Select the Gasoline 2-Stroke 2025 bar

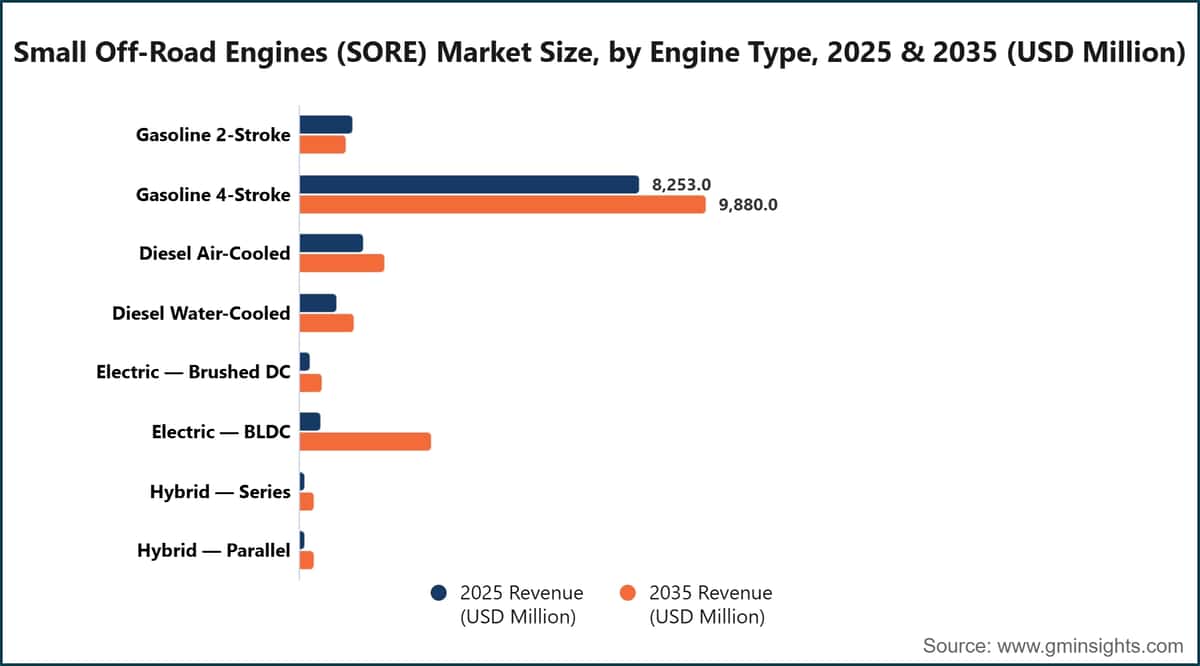click(326, 124)
